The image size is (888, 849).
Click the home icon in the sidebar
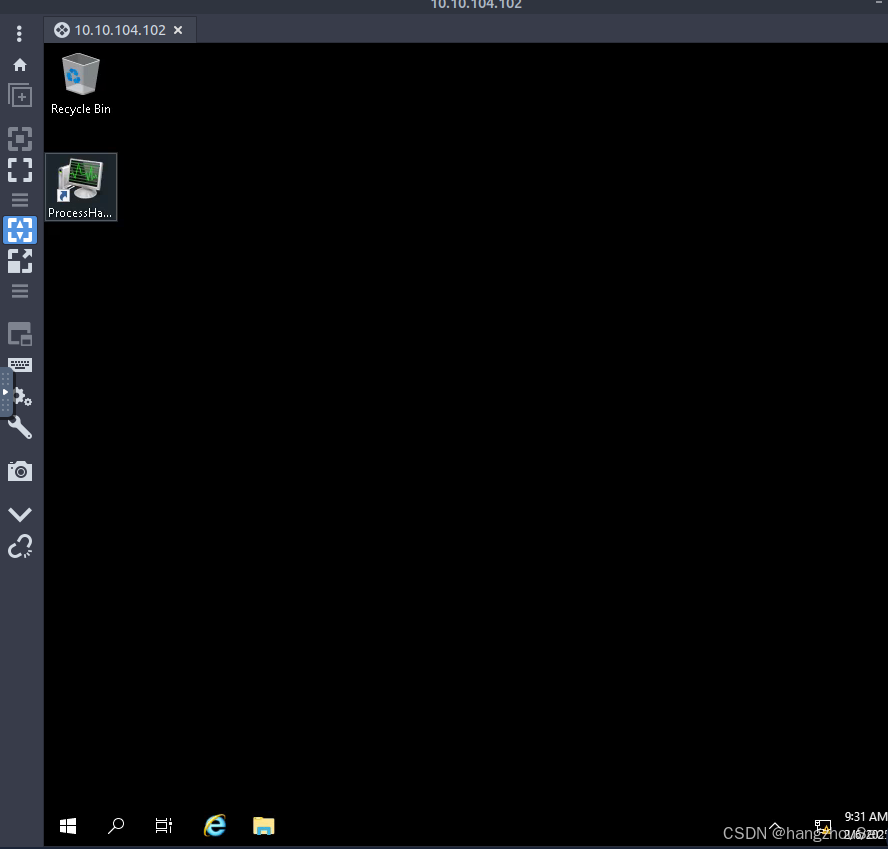pos(20,64)
